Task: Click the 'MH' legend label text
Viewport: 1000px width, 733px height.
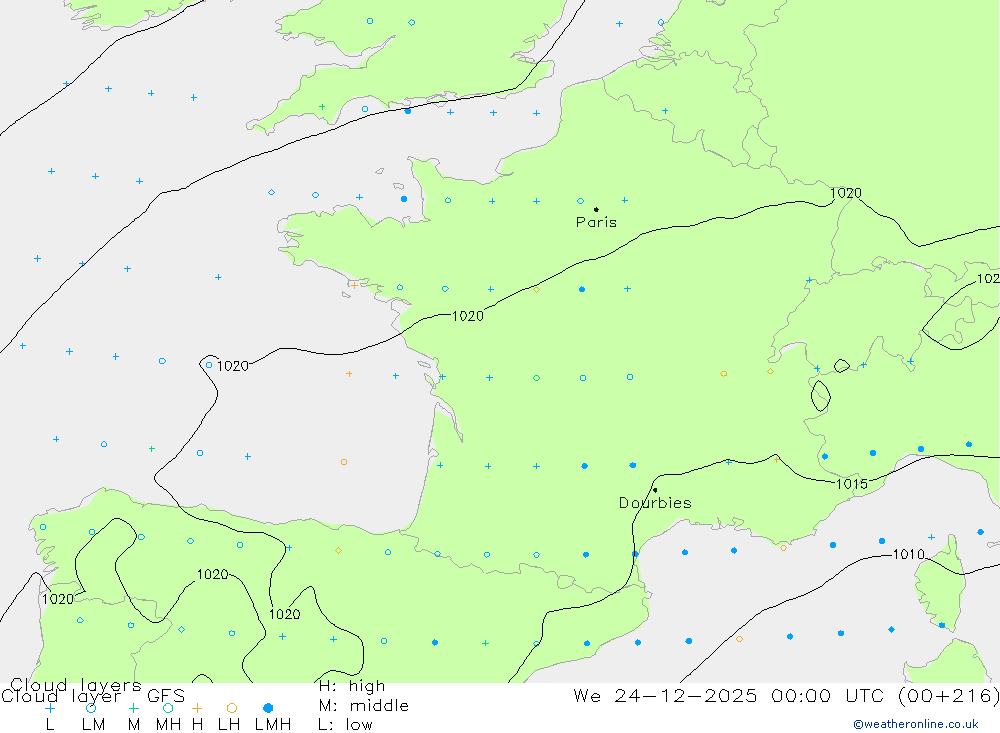Action: pyautogui.click(x=168, y=725)
